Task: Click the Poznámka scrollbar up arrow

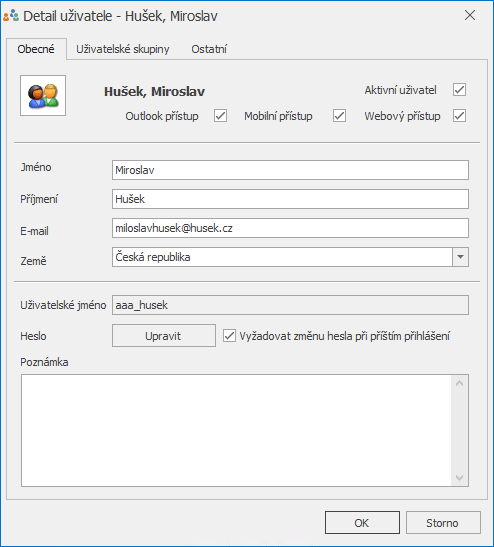Action: (459, 383)
